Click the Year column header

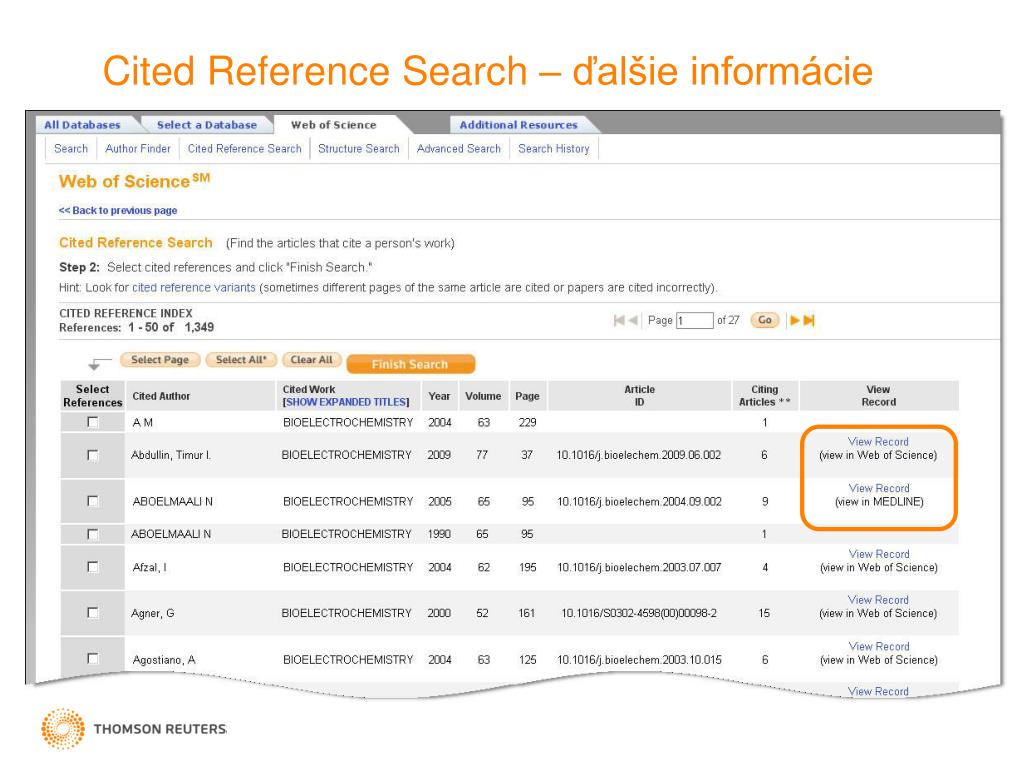440,396
